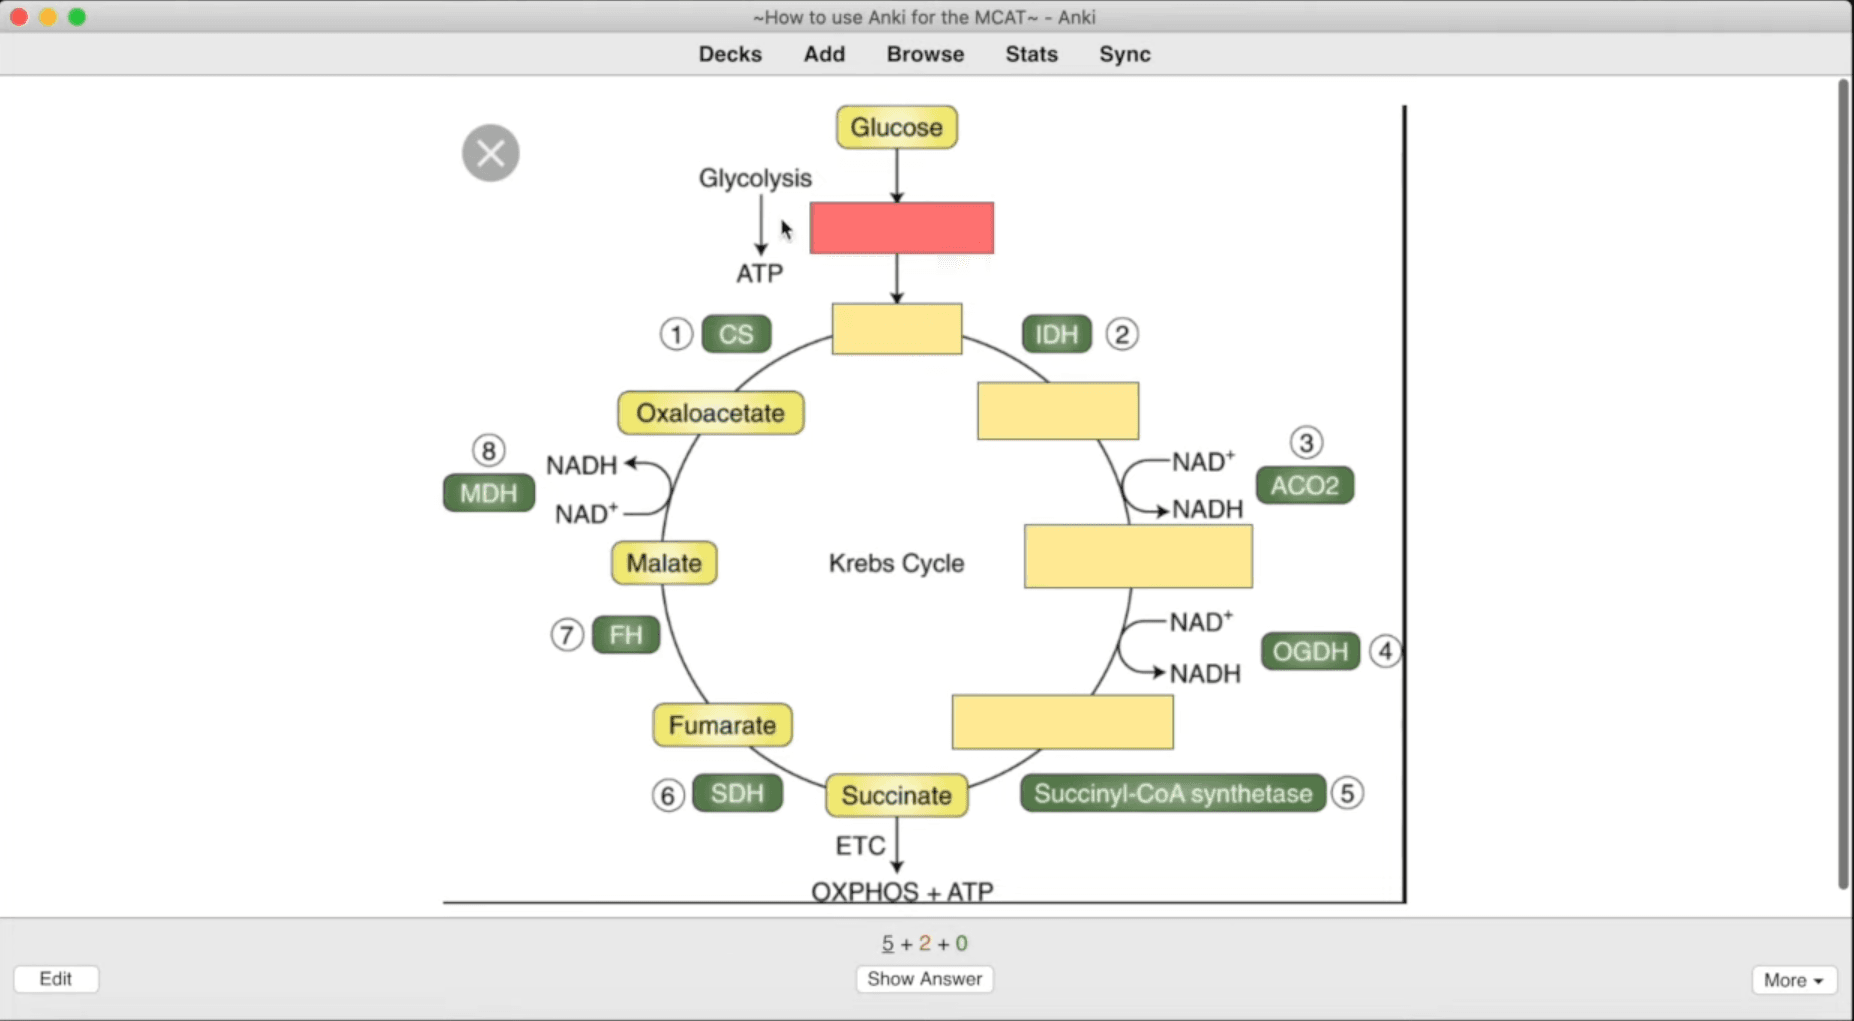Click the NADH label below ACO2

pos(1208,509)
